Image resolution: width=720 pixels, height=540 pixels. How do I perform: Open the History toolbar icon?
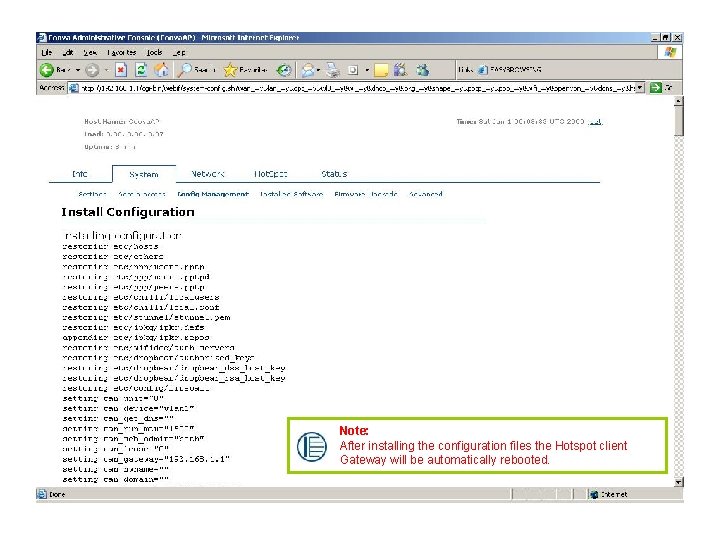[284, 70]
